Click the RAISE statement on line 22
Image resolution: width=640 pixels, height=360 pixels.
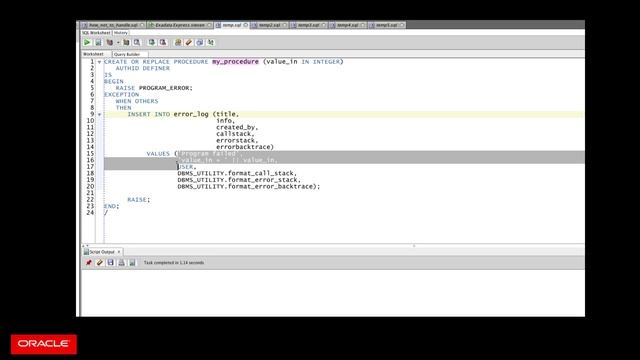138,200
